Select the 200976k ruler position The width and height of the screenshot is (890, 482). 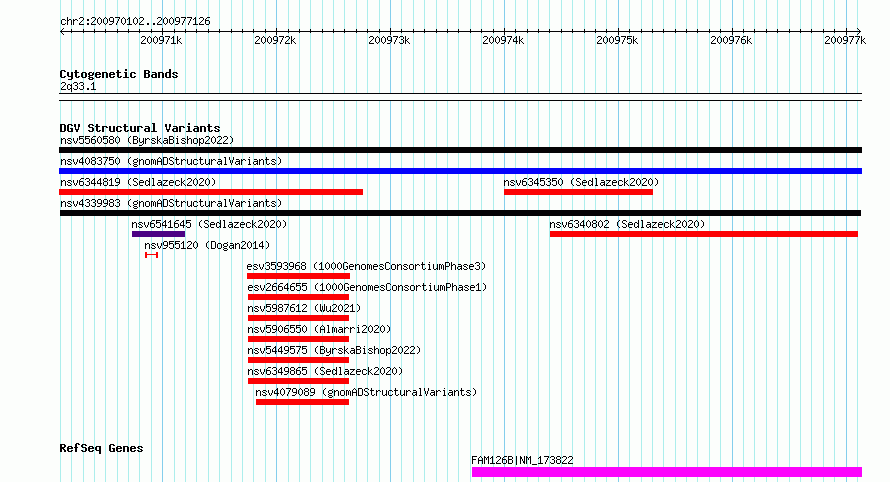tap(732, 40)
